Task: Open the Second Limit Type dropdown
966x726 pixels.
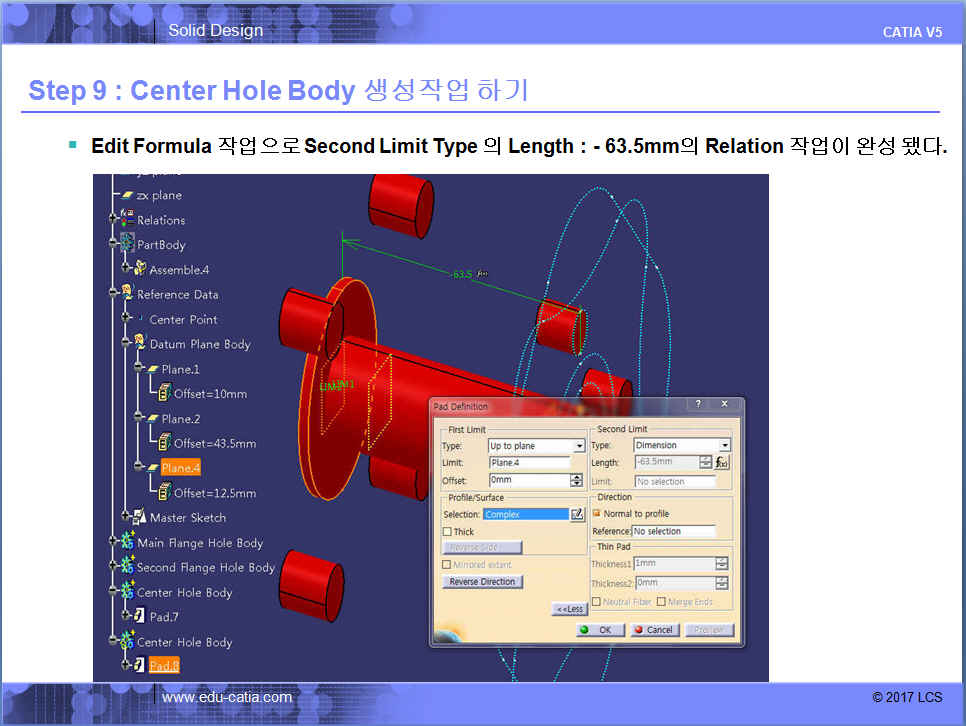Action: point(725,446)
